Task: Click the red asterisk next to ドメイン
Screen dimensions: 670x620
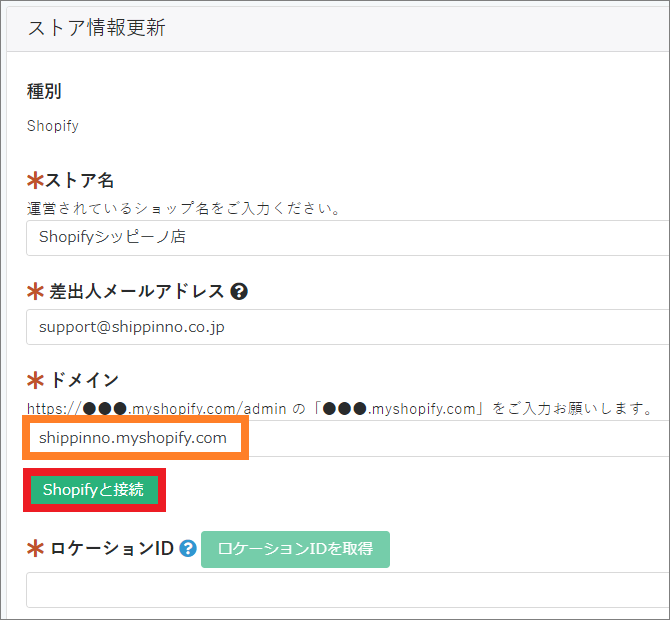Action: [x=35, y=380]
